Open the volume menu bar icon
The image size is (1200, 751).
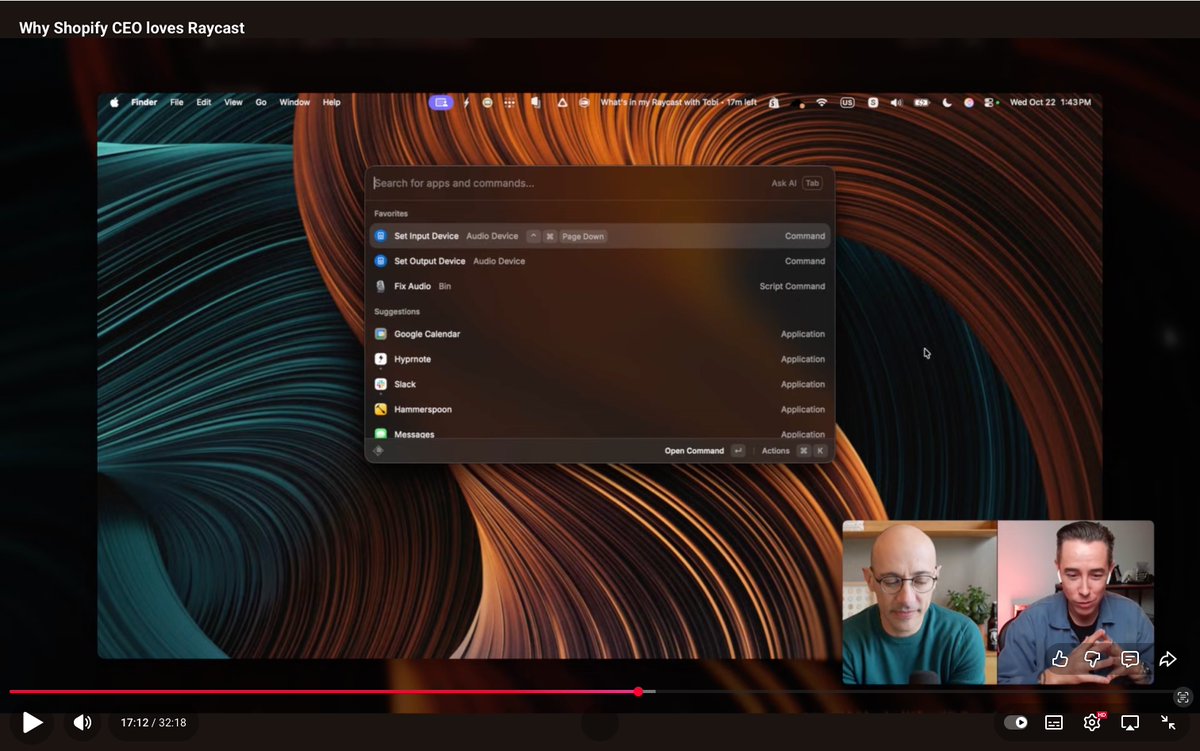(x=896, y=102)
